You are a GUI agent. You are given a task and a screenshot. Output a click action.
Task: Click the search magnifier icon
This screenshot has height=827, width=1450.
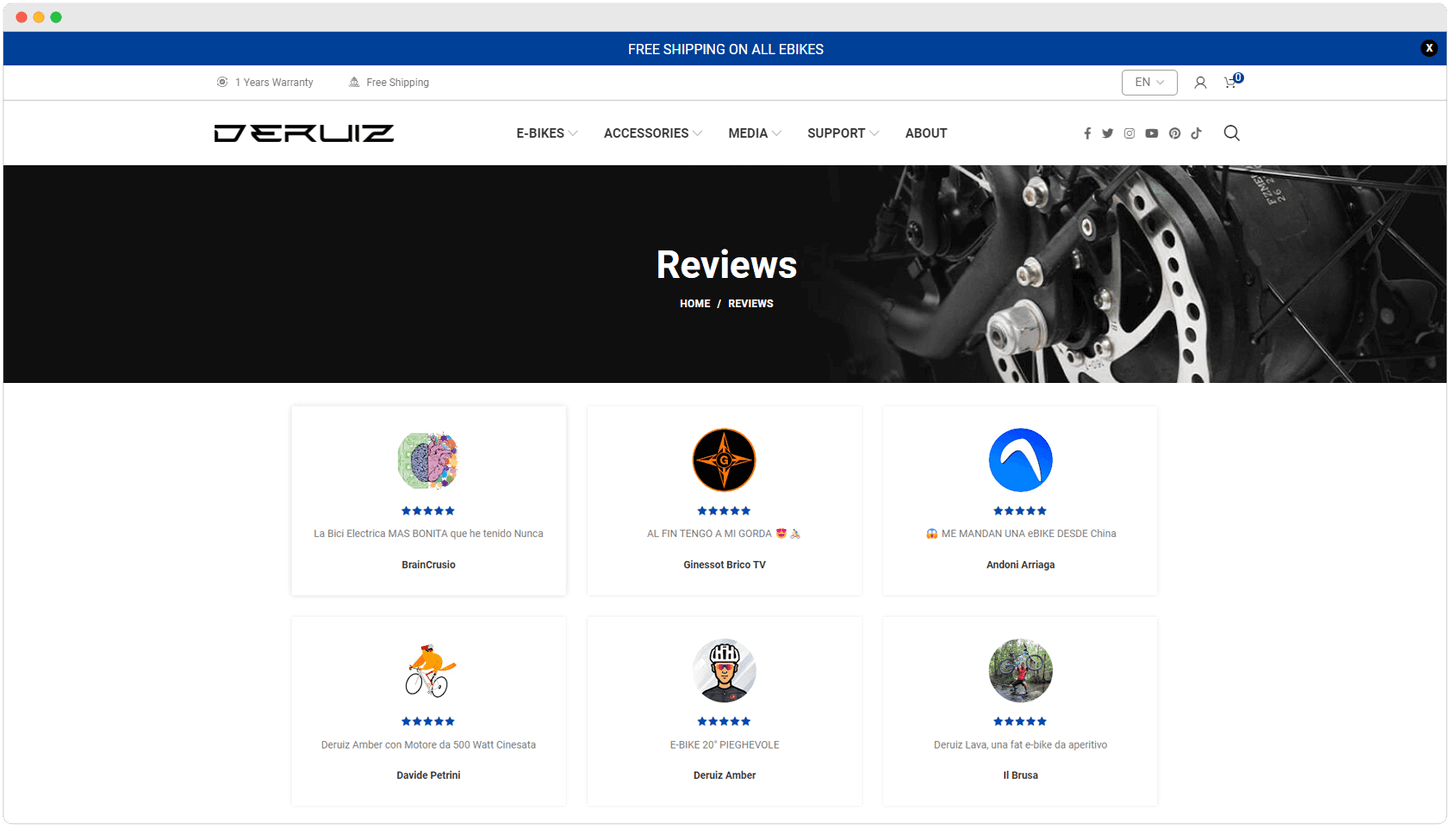1232,133
